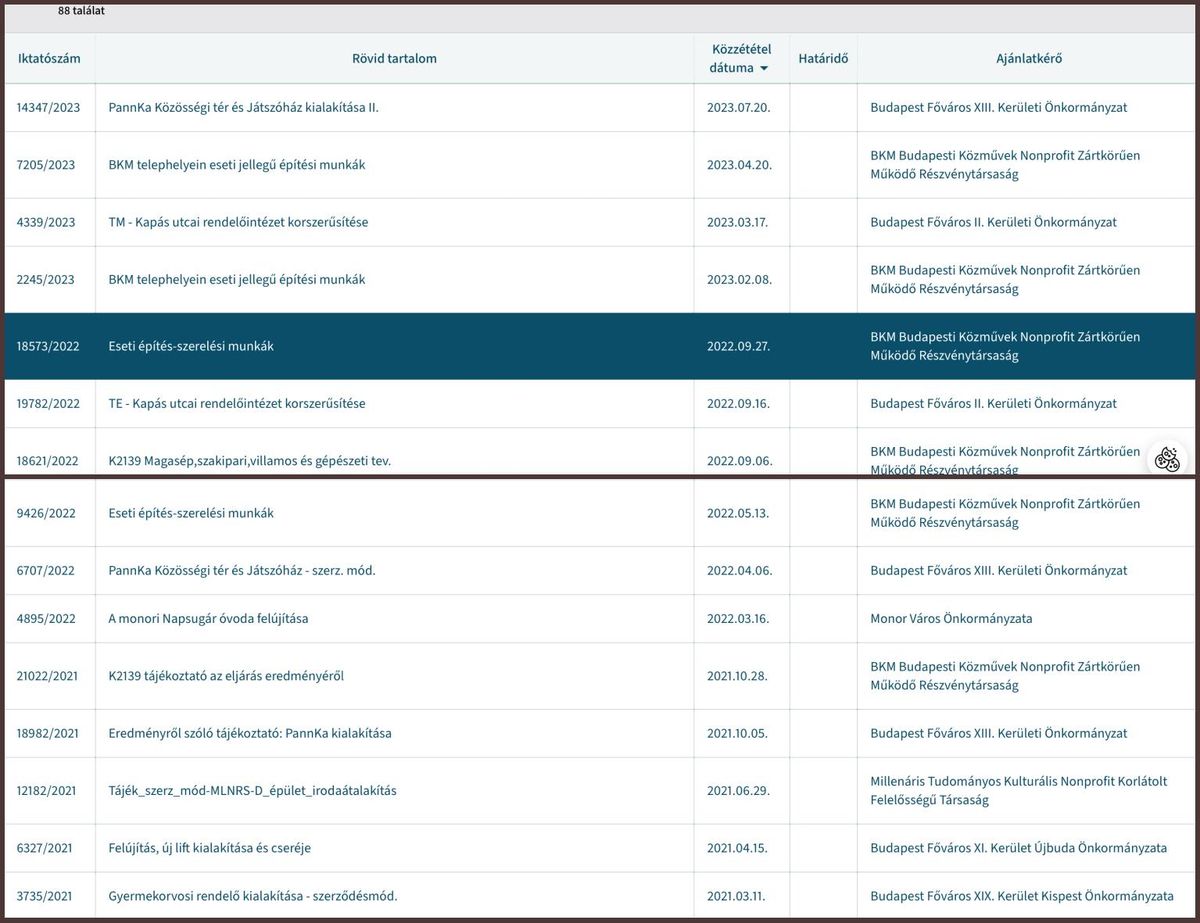Screen dimensions: 1200x923
Task: Click the date 2022.09.16.
Action: (738, 404)
